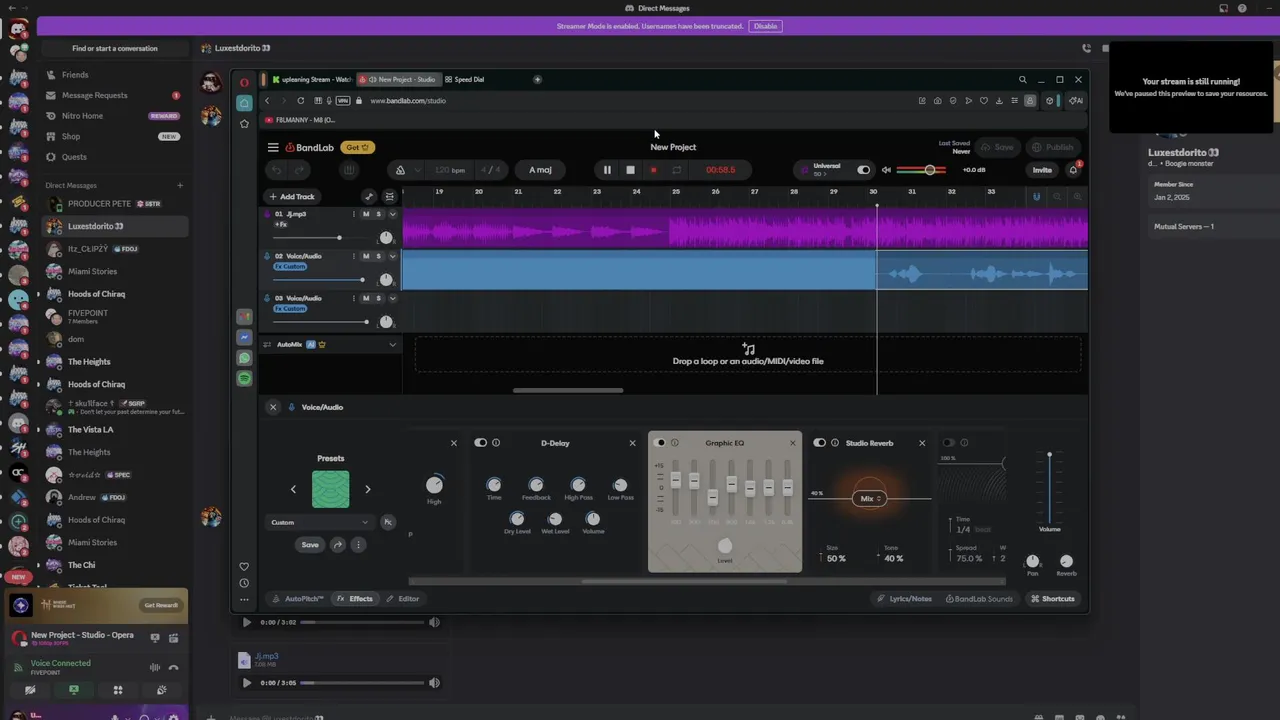Stop playback with the square button

point(630,170)
